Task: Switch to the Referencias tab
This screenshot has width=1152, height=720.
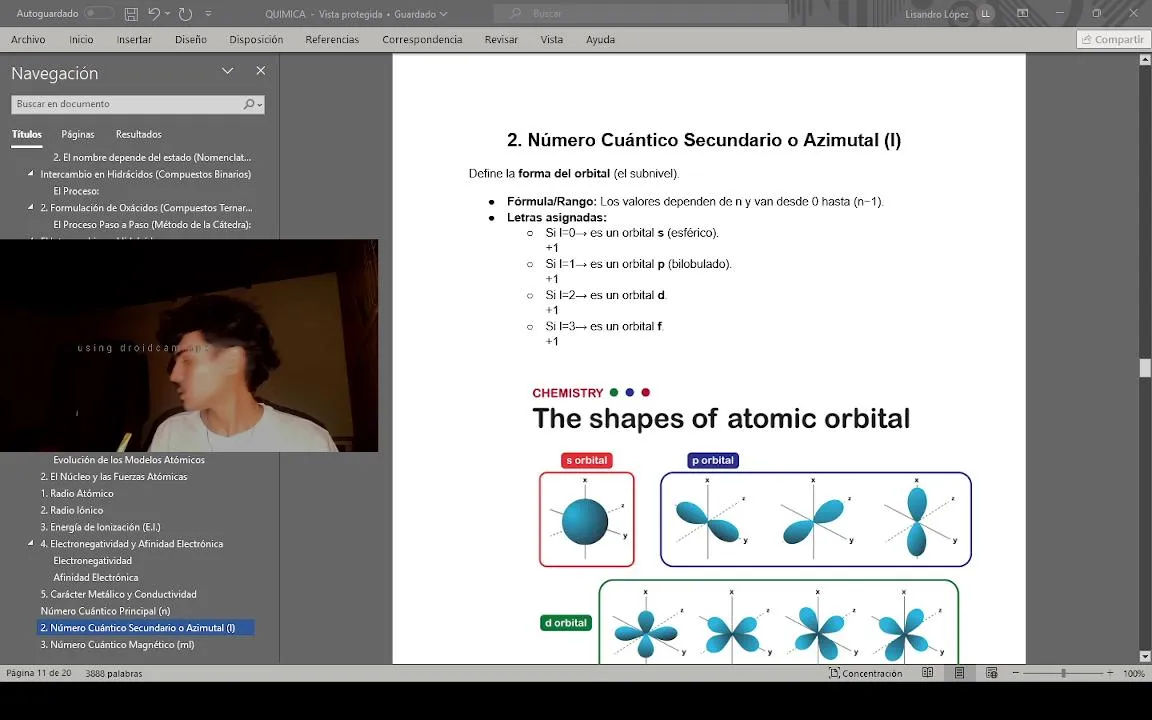Action: click(x=332, y=40)
